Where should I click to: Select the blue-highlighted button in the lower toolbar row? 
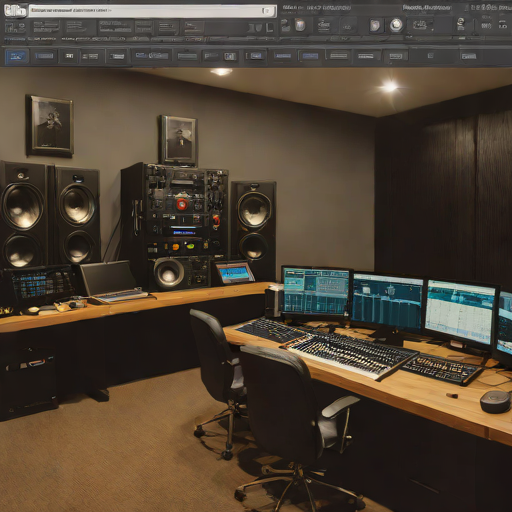[17, 56]
